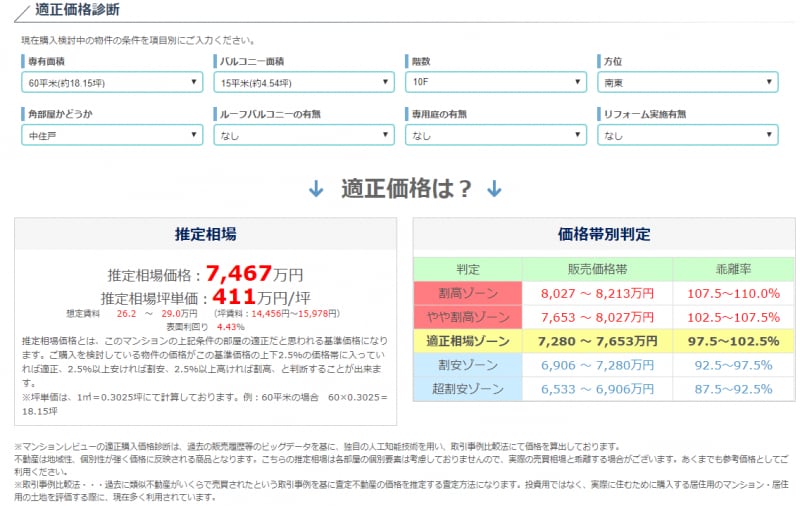Click the やや割高ゾーン row label
The width and height of the screenshot is (800, 506).
468,317
